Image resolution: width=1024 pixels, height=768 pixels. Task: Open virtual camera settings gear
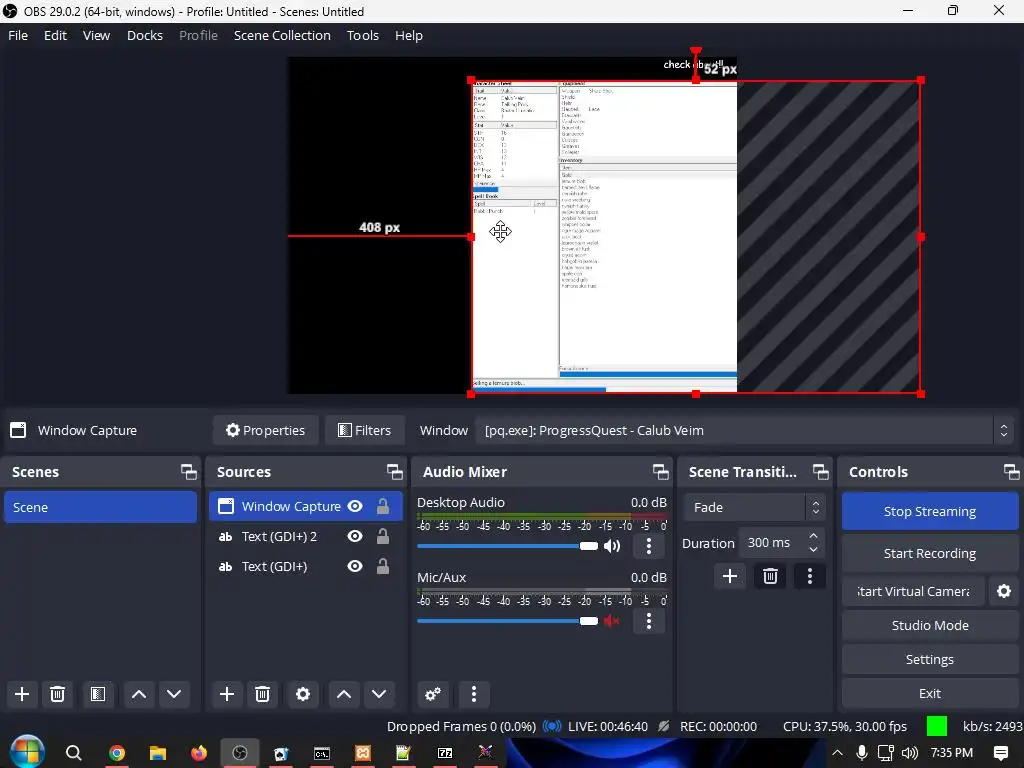point(1004,591)
